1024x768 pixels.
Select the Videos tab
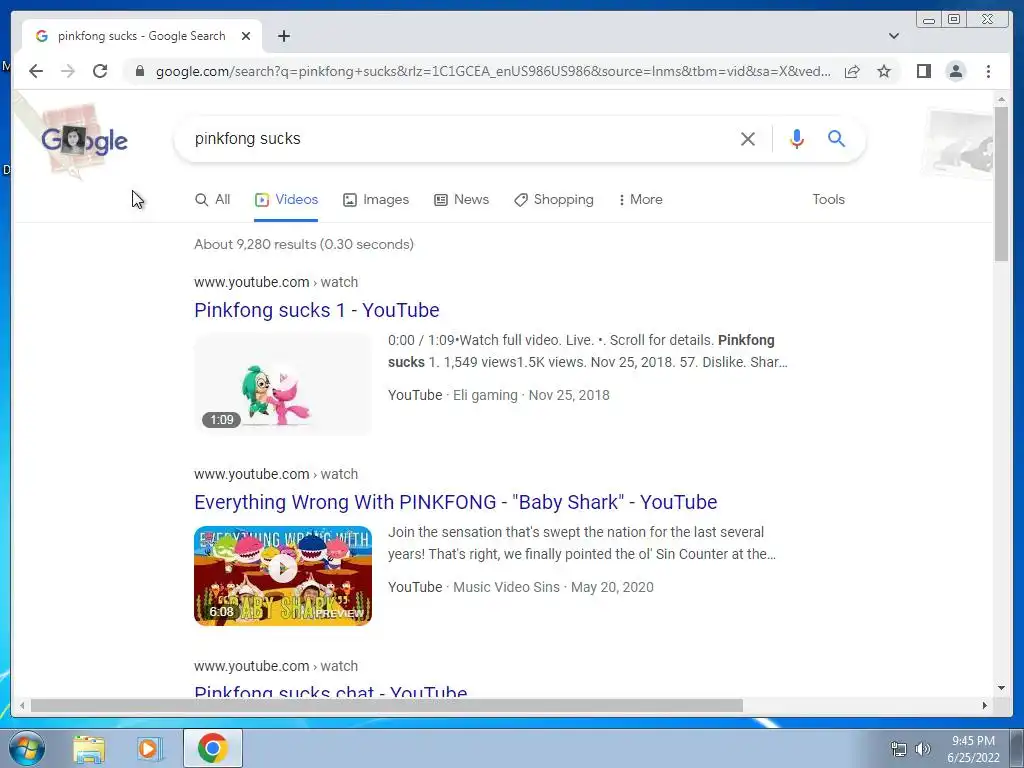click(286, 200)
